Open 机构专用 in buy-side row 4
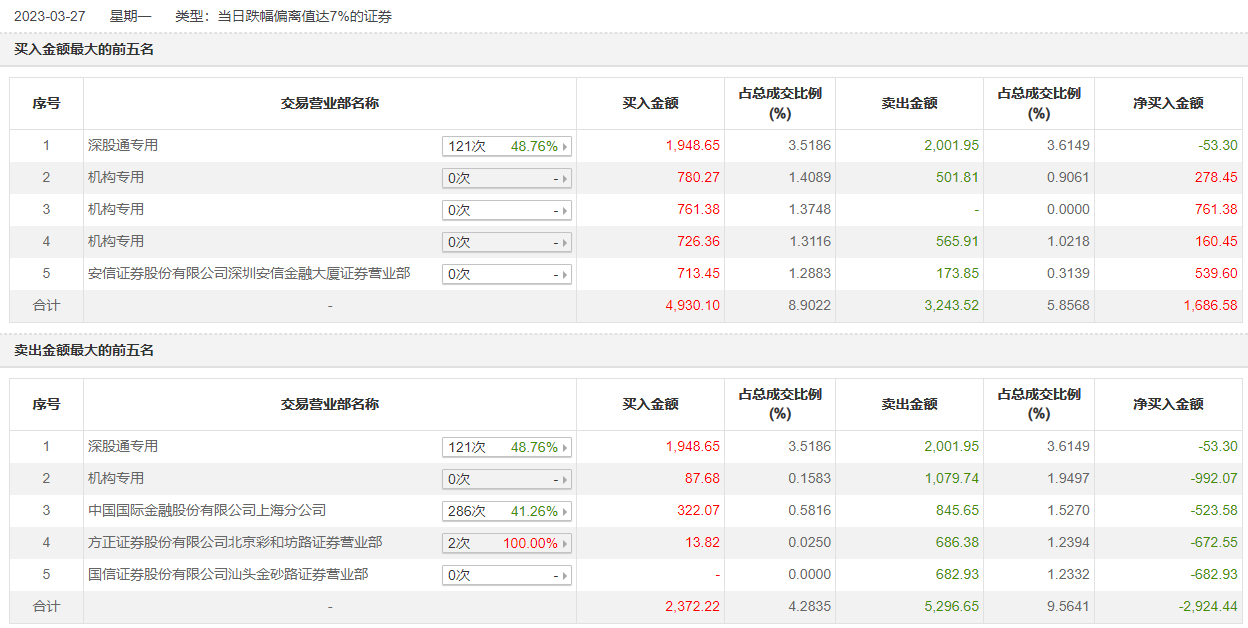 [x=116, y=241]
